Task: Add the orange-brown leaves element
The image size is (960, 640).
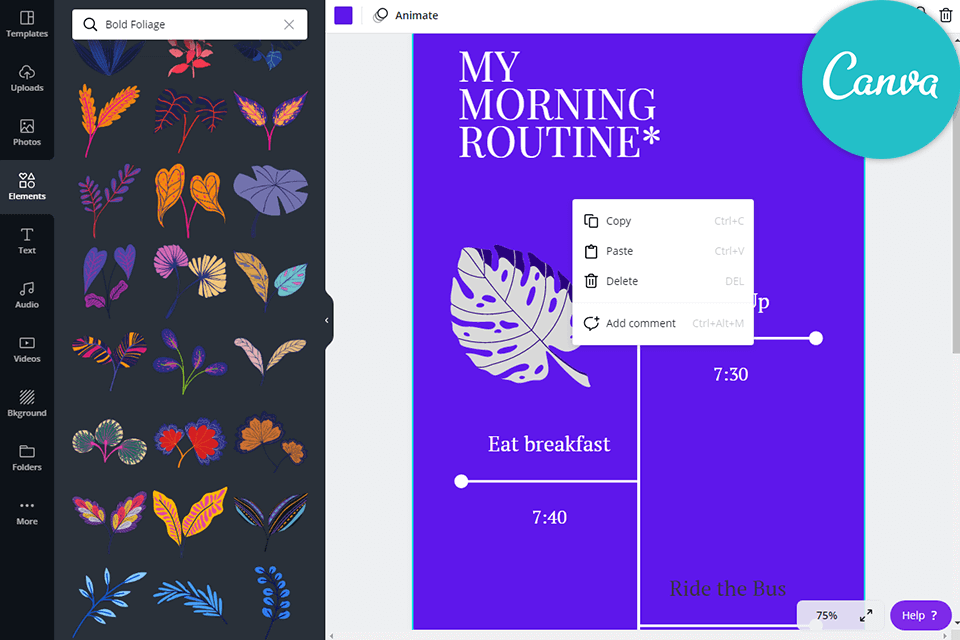Action: point(271,441)
